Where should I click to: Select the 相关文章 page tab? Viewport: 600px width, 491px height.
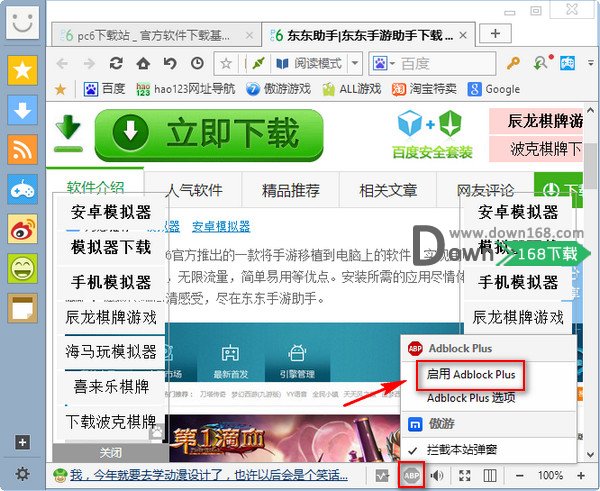pos(388,190)
